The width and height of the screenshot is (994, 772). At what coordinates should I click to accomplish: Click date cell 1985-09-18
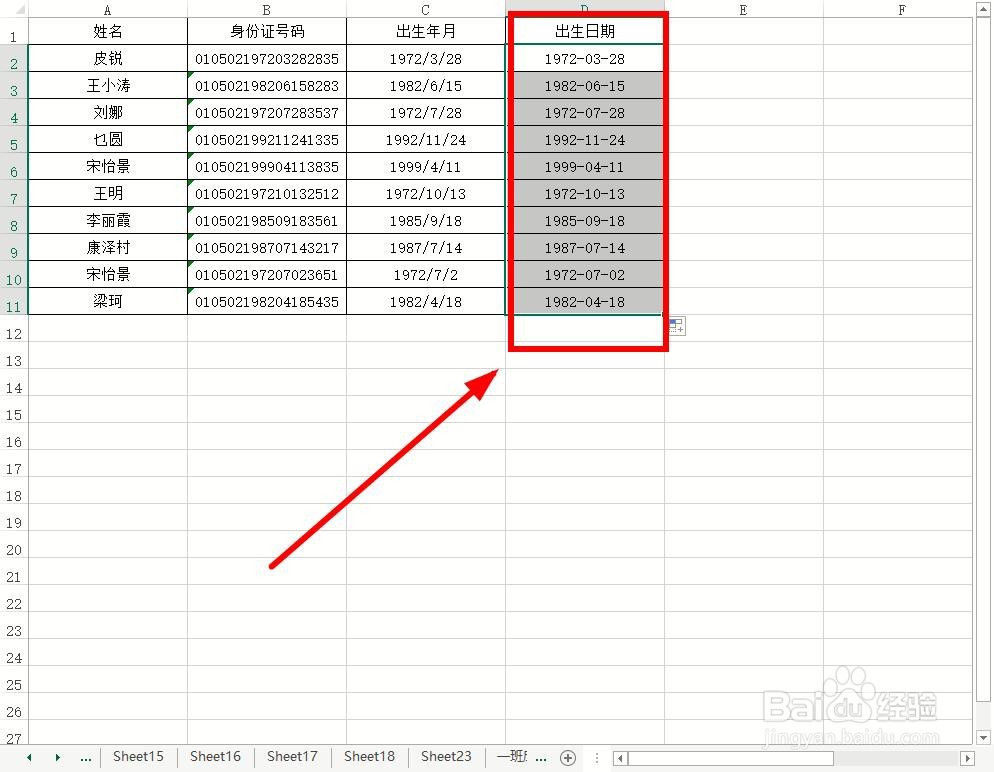584,221
